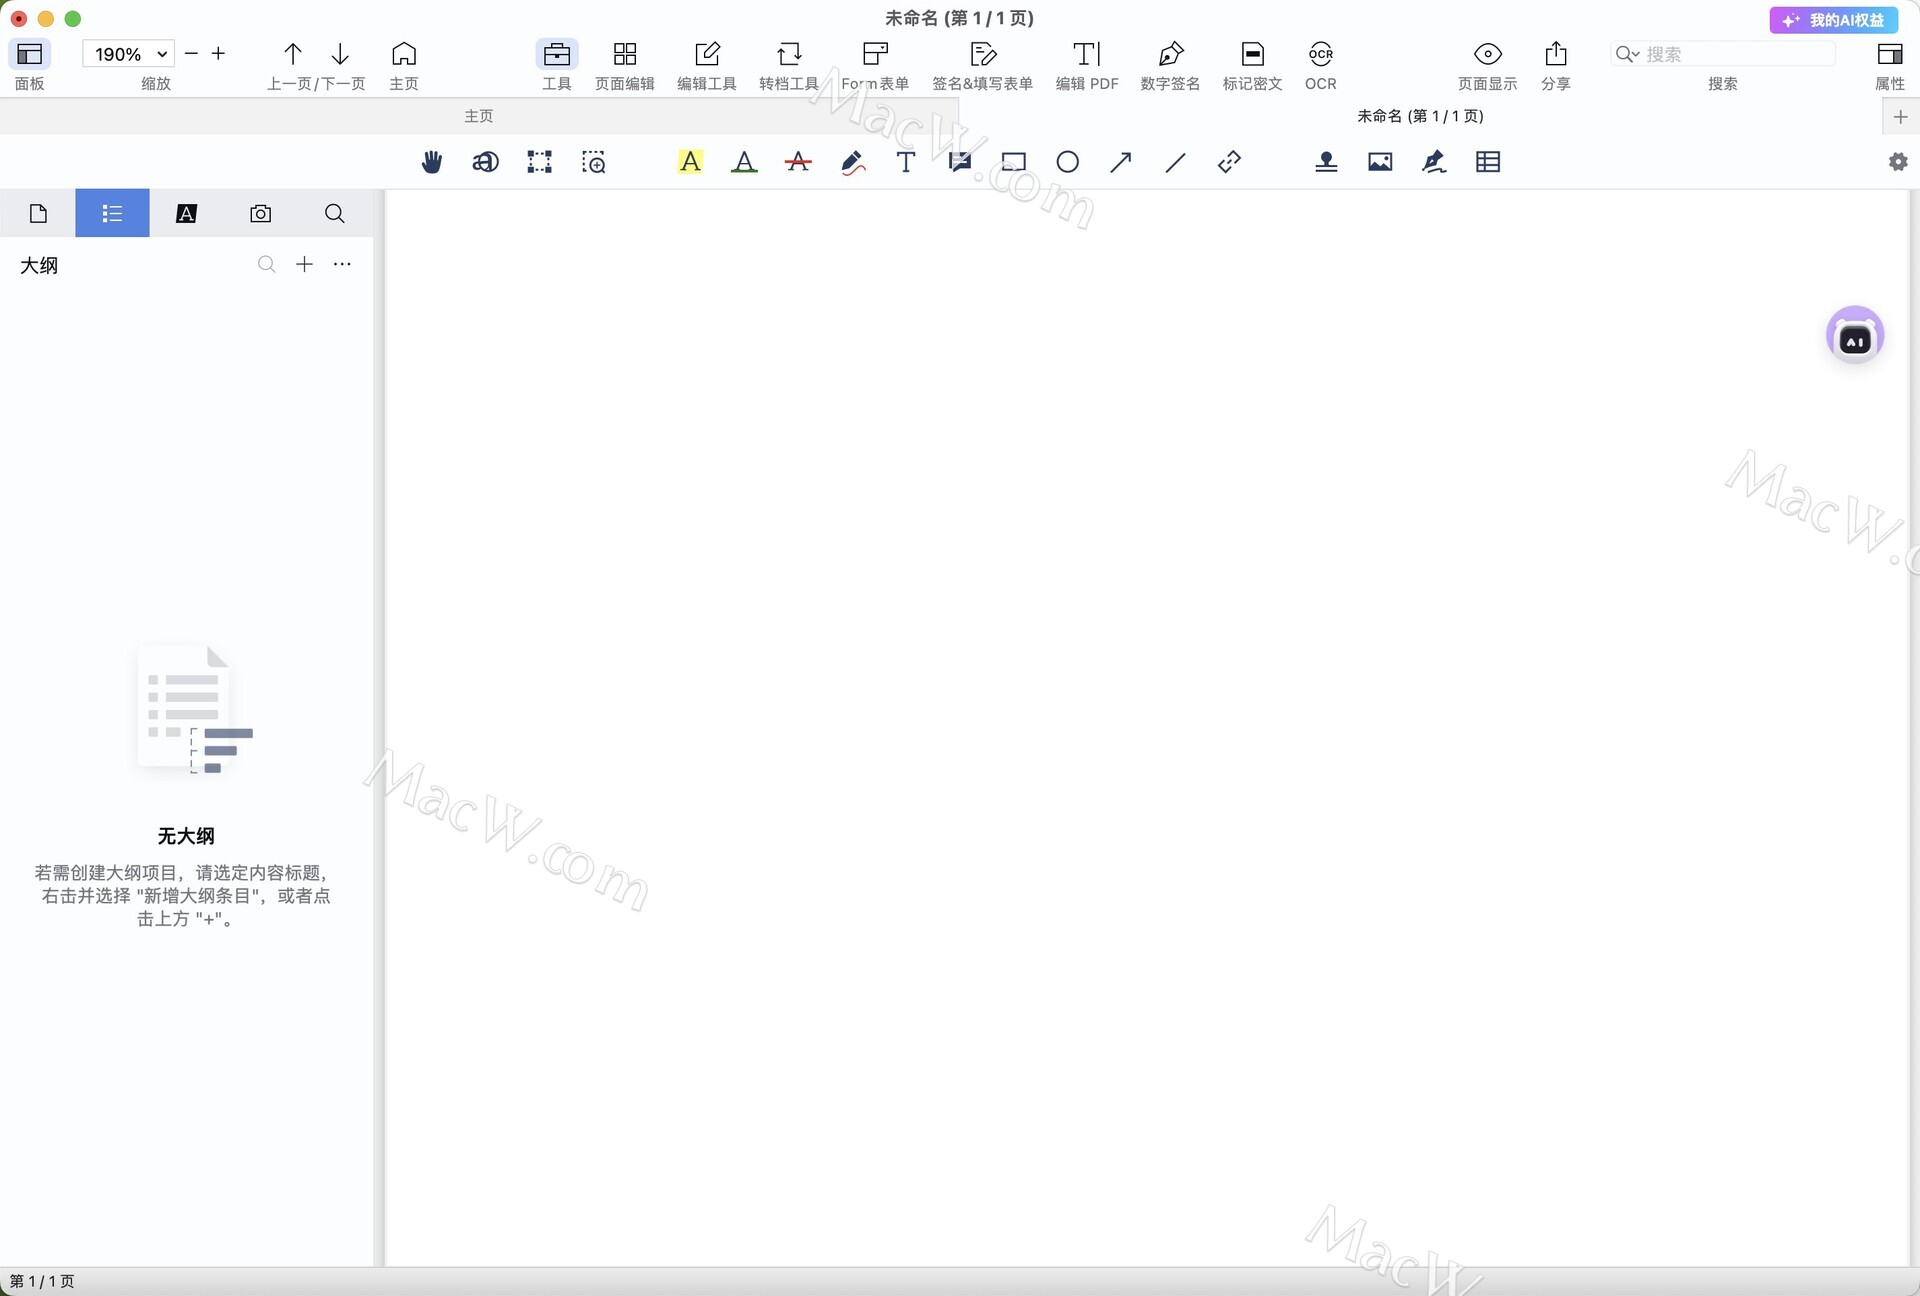Viewport: 1920px width, 1296px height.
Task: Switch to the 主页 tab
Action: click(x=479, y=116)
